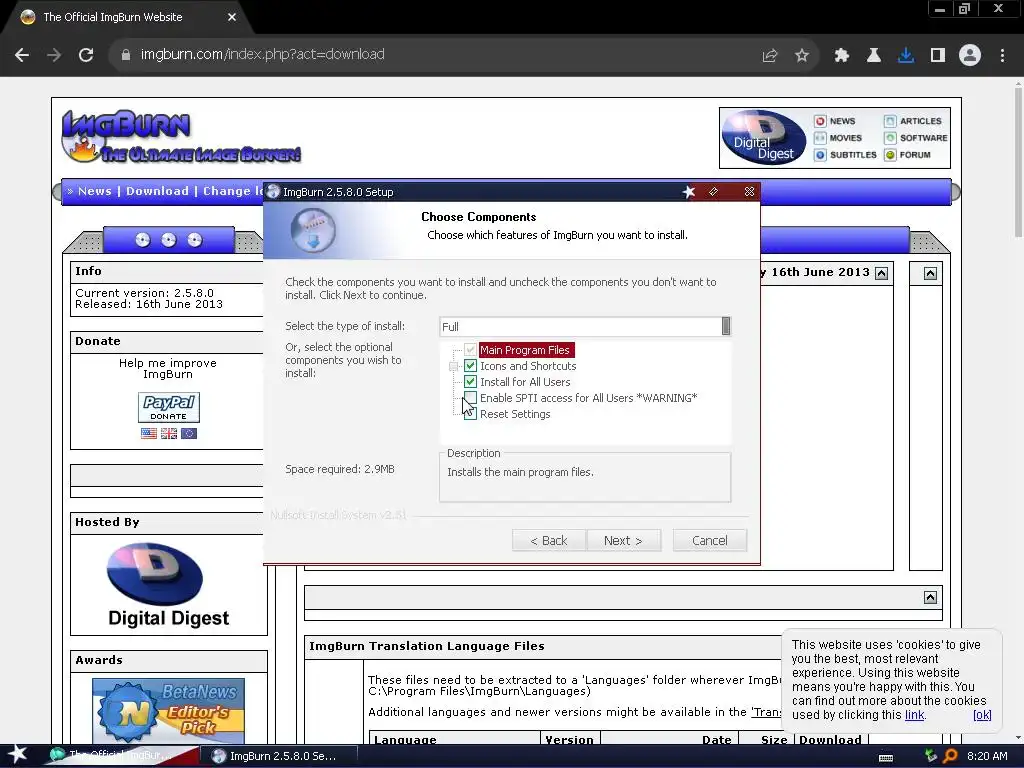The height and width of the screenshot is (768, 1024).
Task: Open the cookie policy link
Action: click(914, 715)
